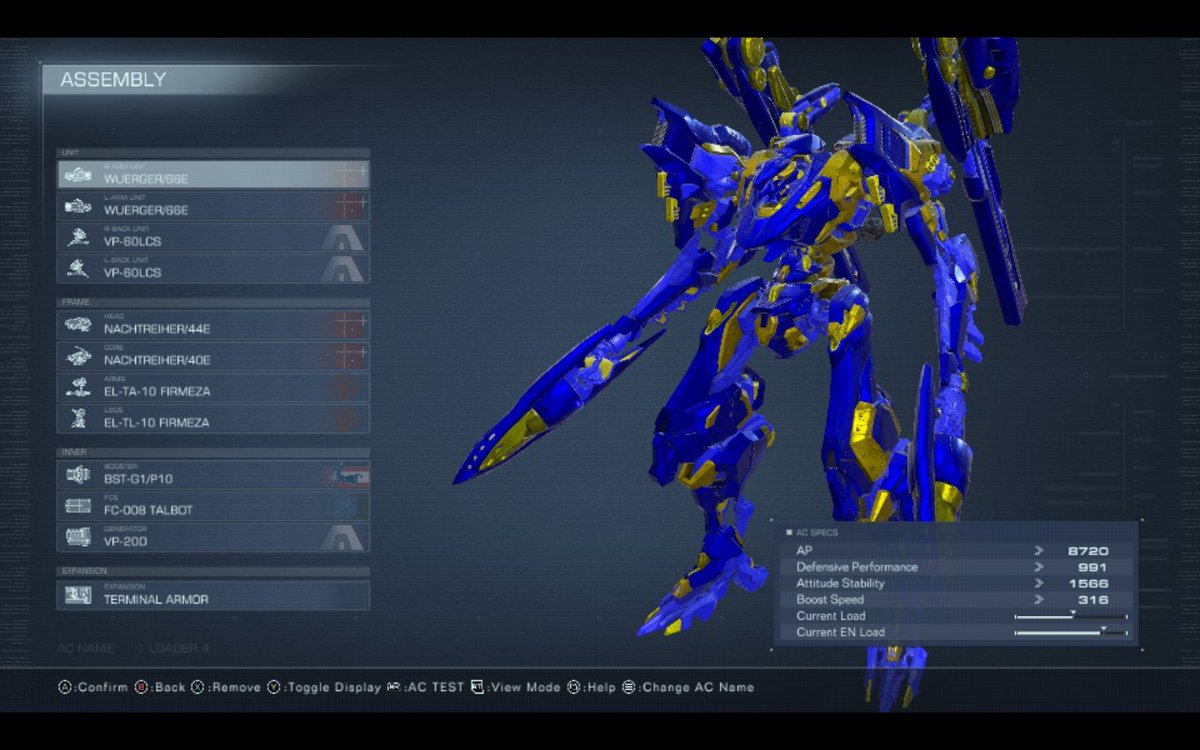
Task: Select the Core NACHTREIHER/40E slot
Action: pos(213,355)
